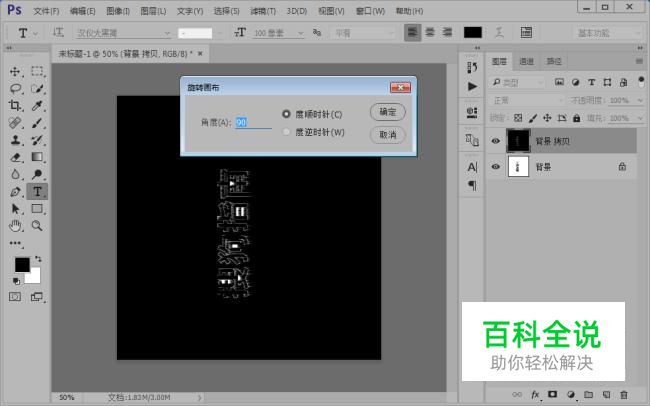Add a layer mask
650x406 pixels.
click(x=553, y=394)
